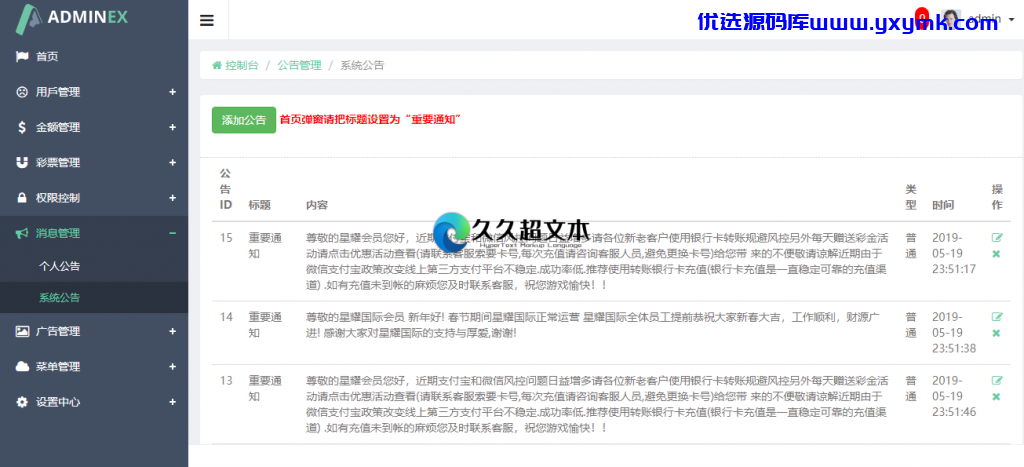Click the hamburger menu toggle icon
Viewport: 1024px width, 467px height.
[207, 20]
